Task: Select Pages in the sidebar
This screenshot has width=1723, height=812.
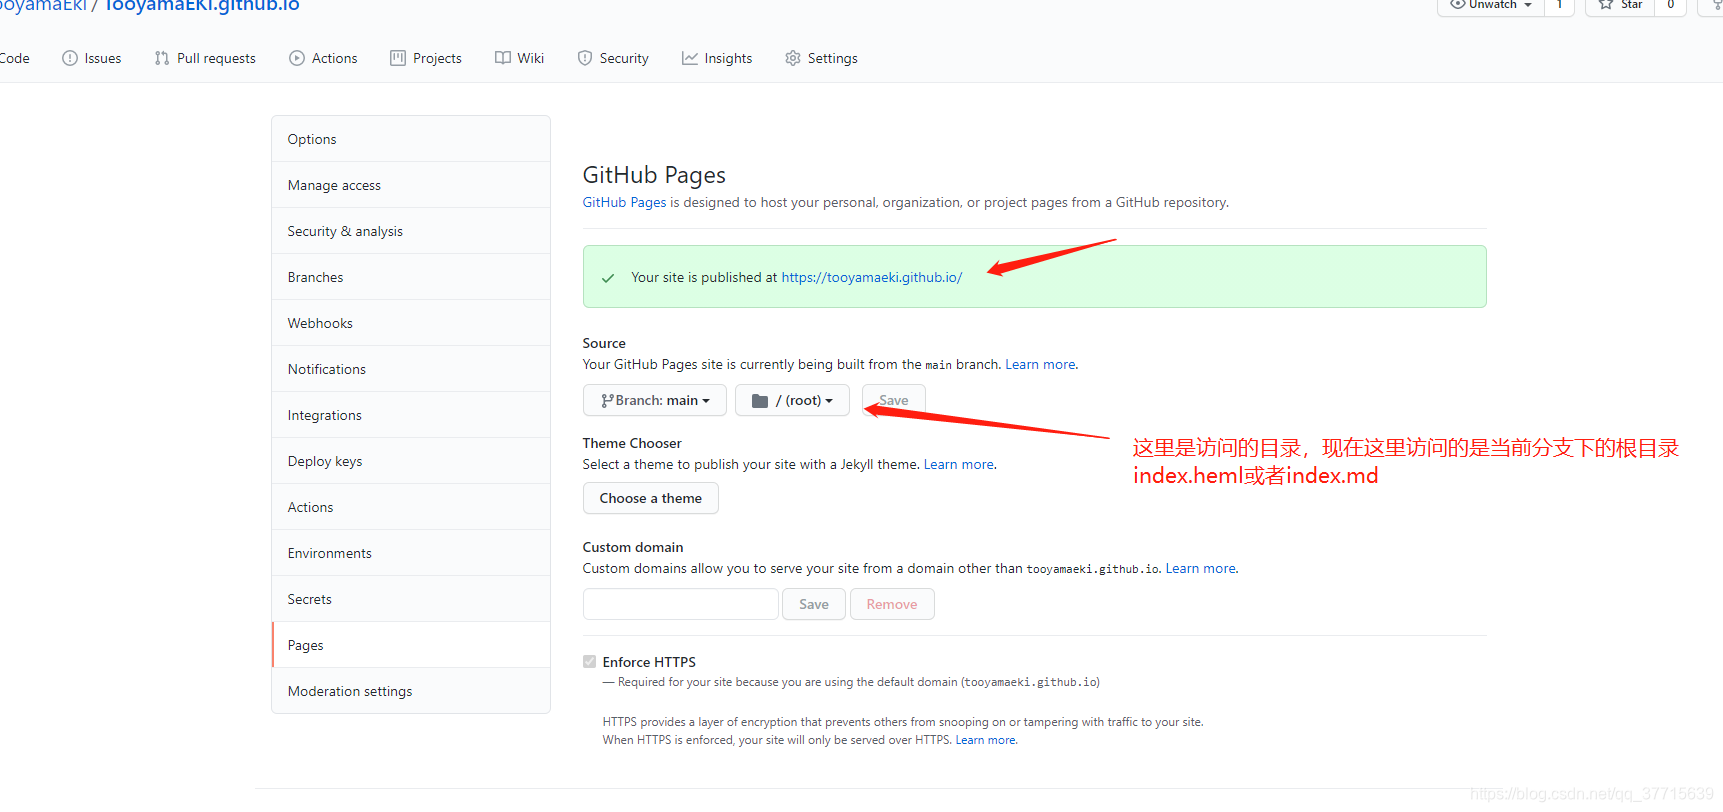Action: 411,645
